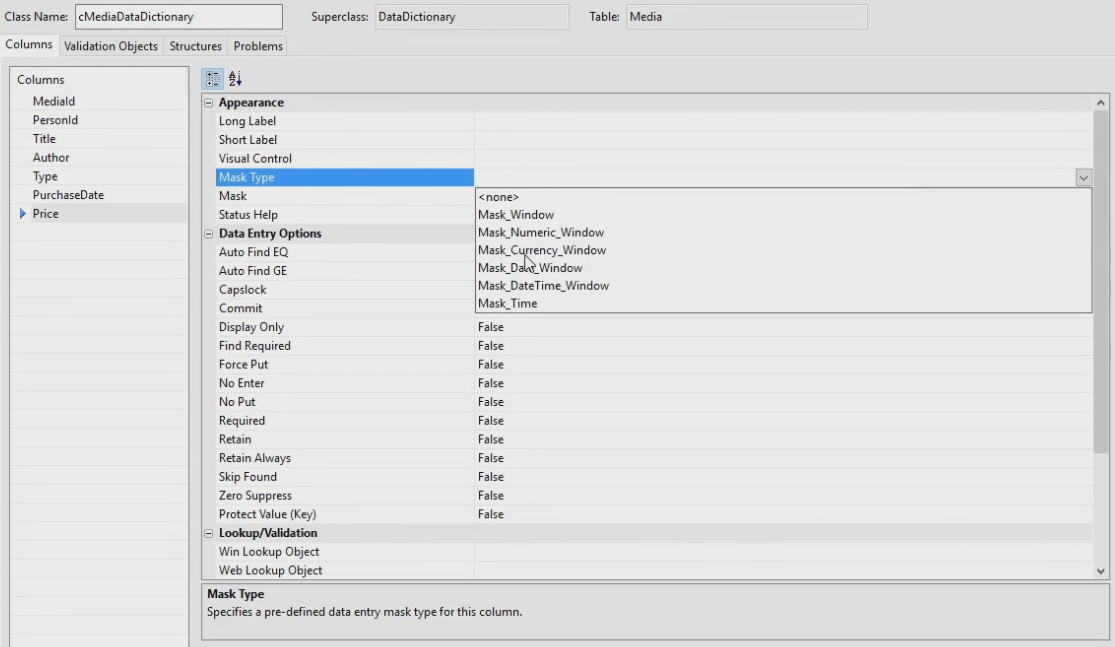1115x647 pixels.
Task: Collapse the Data Entry Options section
Action: (209, 234)
